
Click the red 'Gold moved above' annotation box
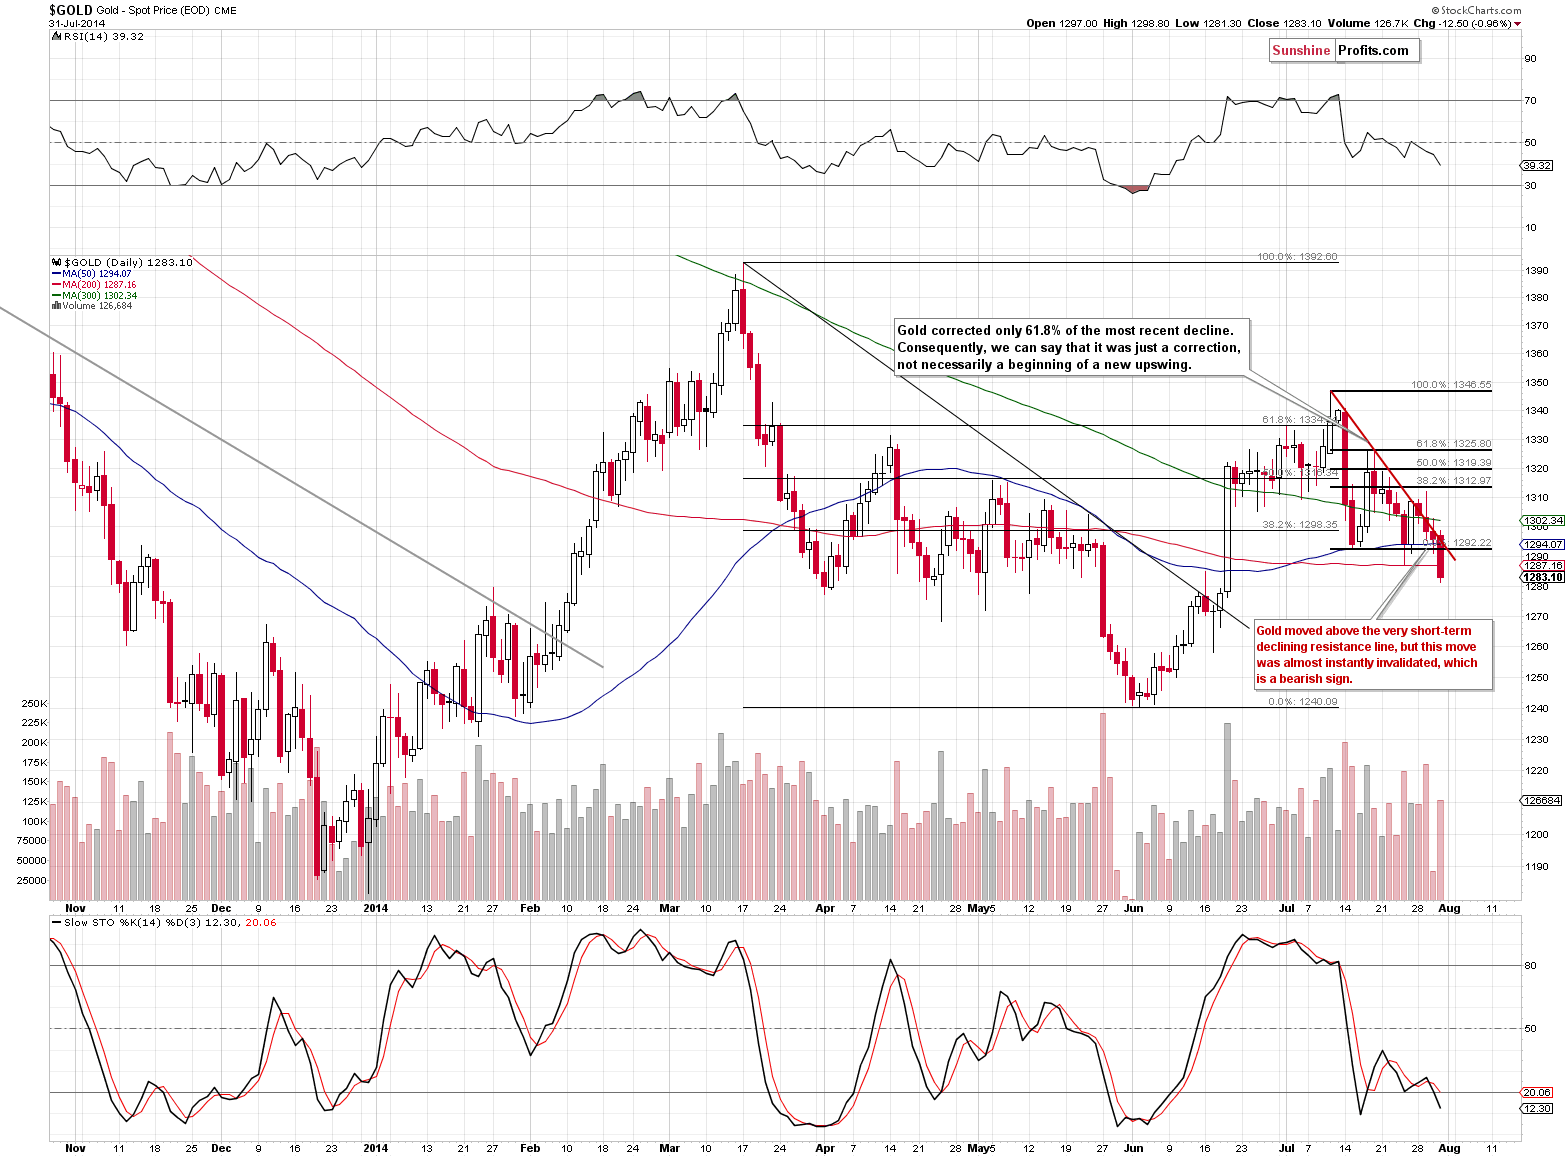1372,655
